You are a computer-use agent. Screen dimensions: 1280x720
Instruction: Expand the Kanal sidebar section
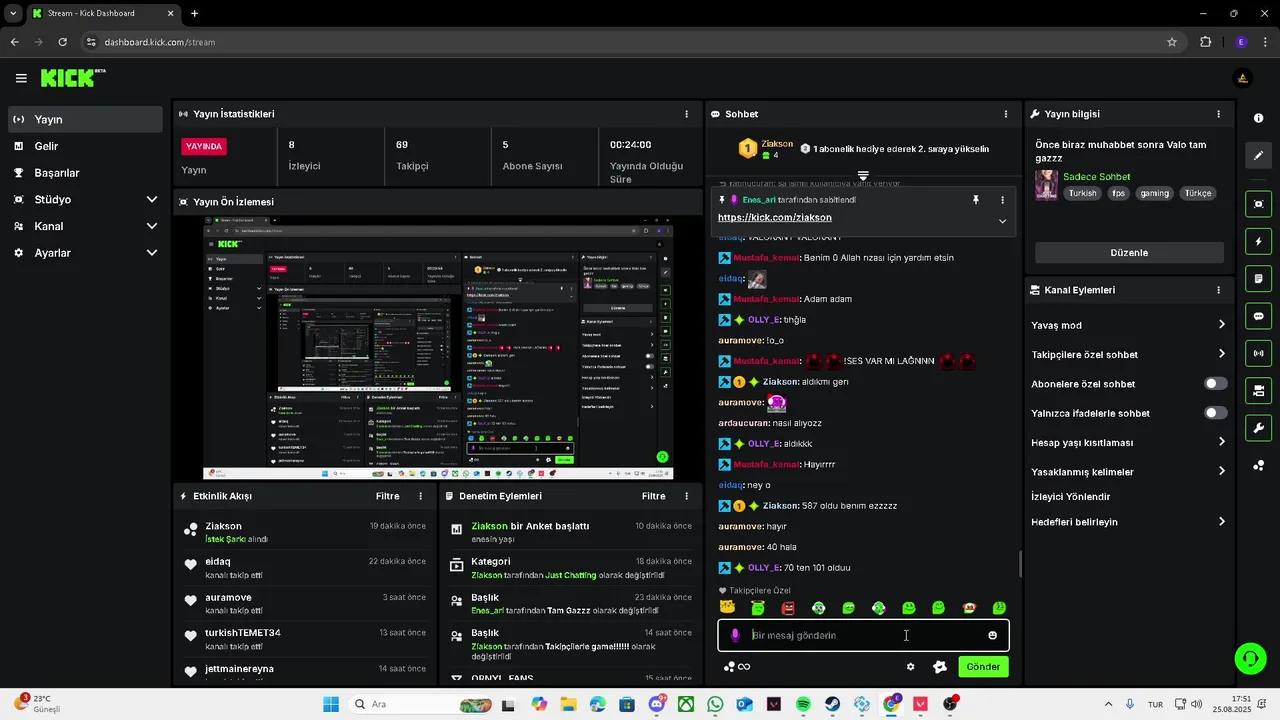152,226
